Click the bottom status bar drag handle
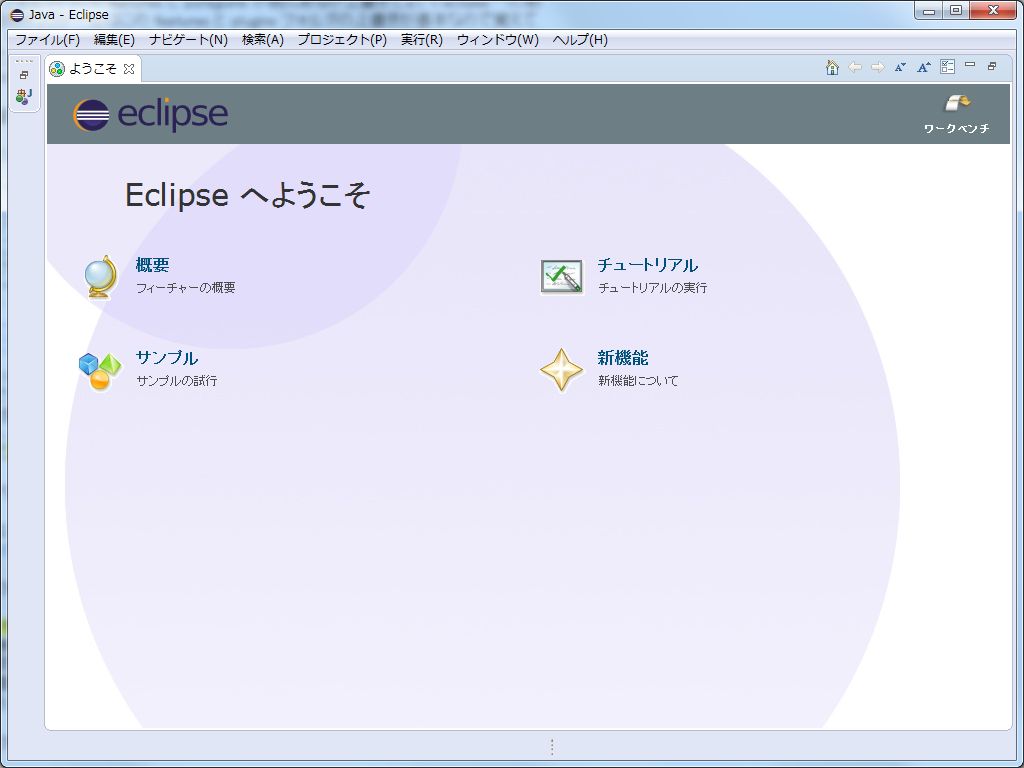Screen dimensions: 1024x768 click(x=552, y=746)
